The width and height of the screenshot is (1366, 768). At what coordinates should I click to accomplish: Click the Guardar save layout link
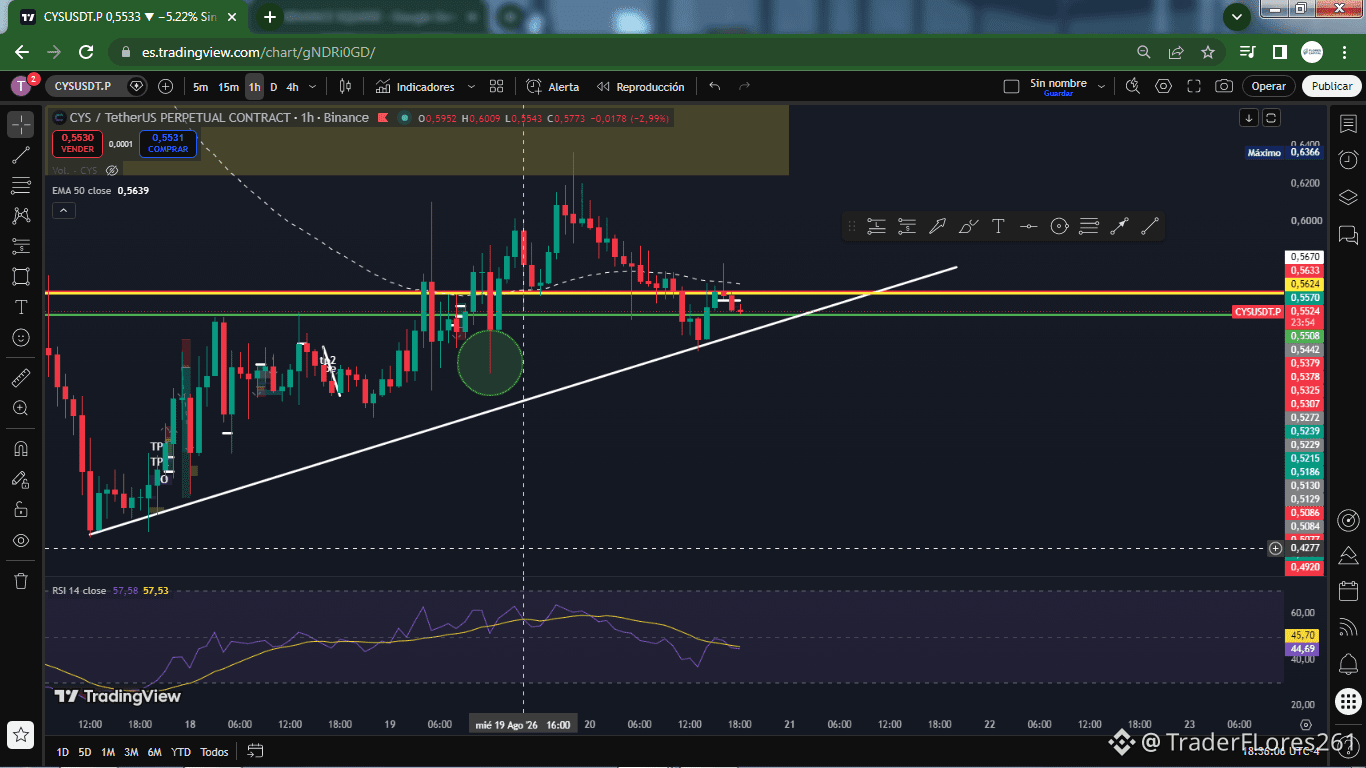coord(1058,93)
